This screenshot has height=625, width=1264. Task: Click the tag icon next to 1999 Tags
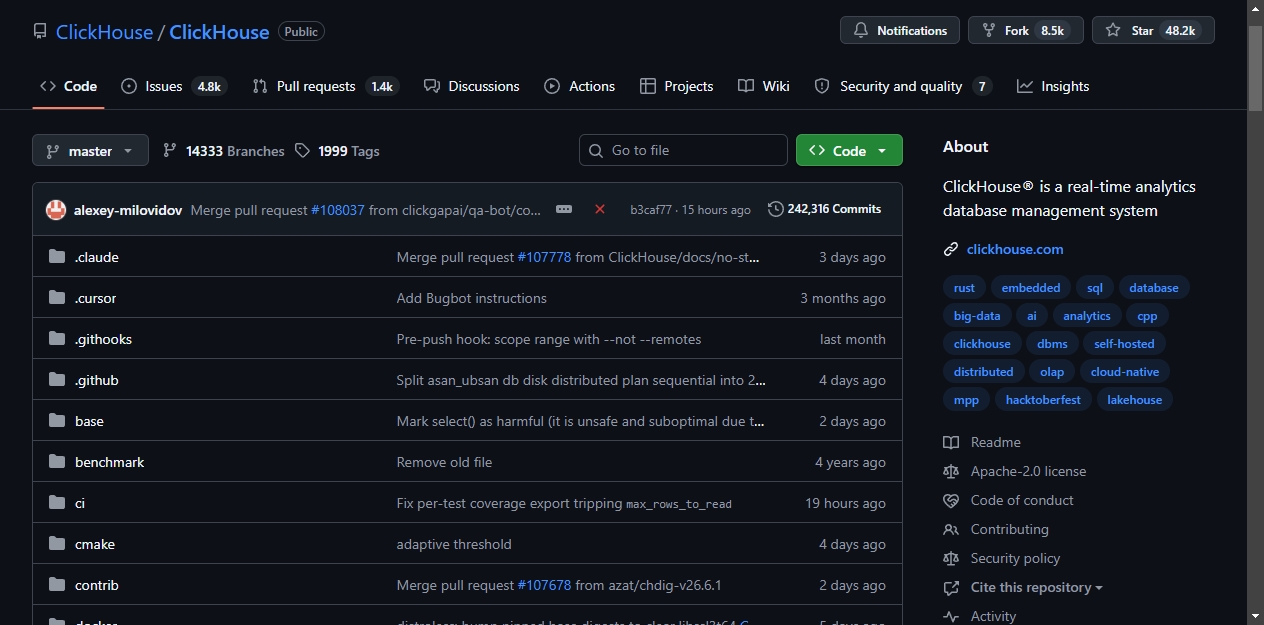(x=303, y=151)
